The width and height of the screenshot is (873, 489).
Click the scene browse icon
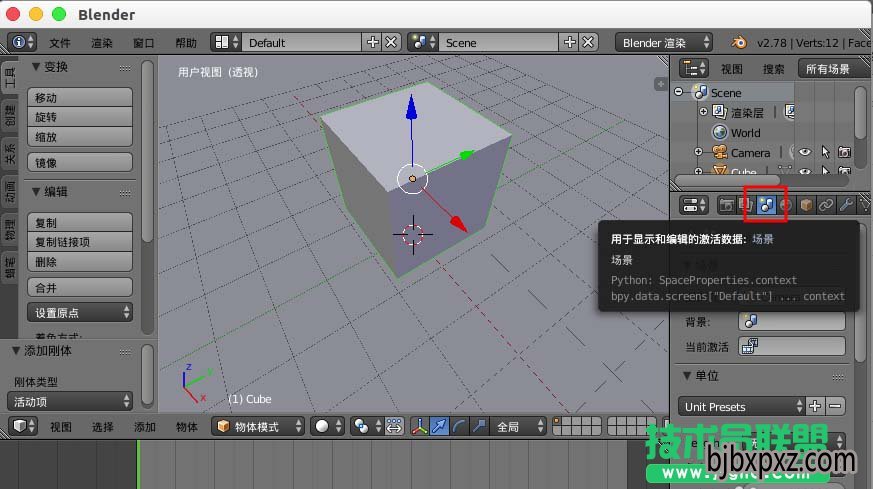(424, 42)
